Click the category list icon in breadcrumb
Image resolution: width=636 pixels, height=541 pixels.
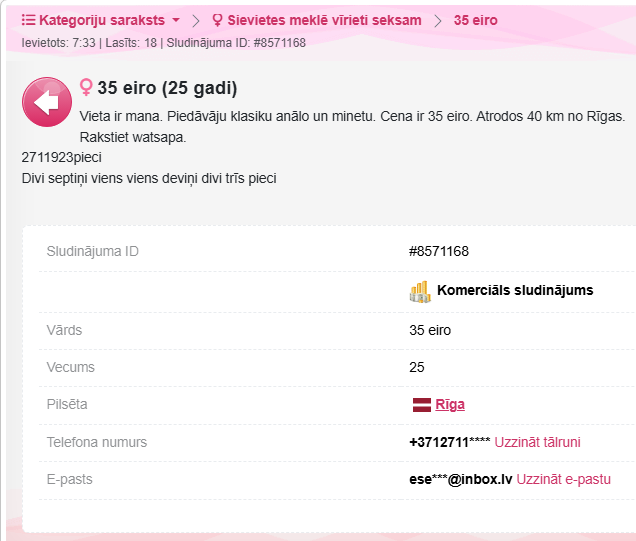pos(28,20)
